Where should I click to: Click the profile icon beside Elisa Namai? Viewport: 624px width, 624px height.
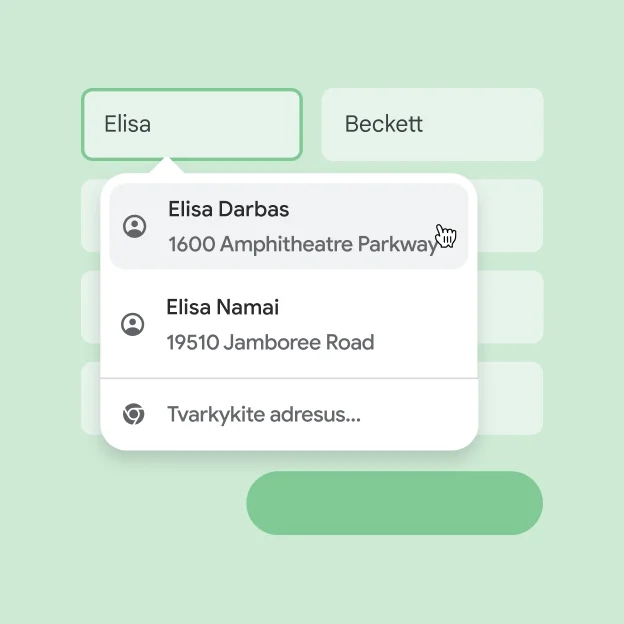tap(132, 324)
